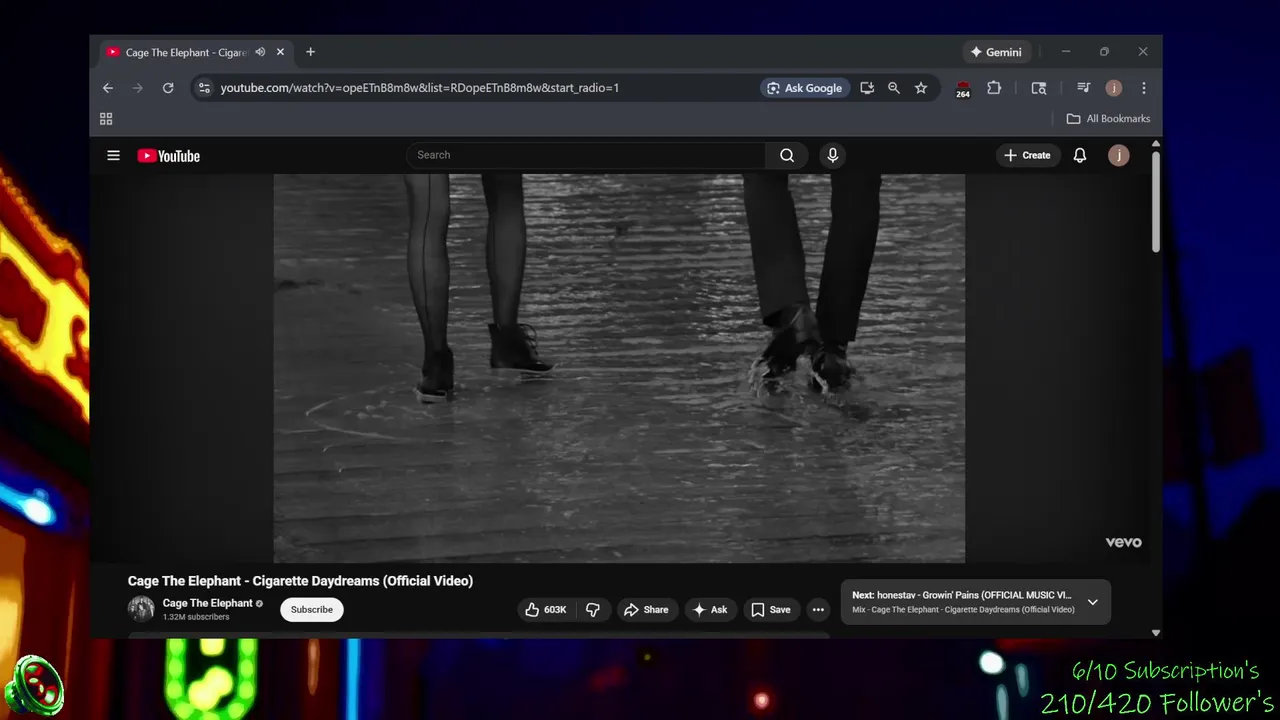Viewport: 1280px width, 720px height.
Task: Click the page vertical scrollbar thumb
Action: 1156,201
